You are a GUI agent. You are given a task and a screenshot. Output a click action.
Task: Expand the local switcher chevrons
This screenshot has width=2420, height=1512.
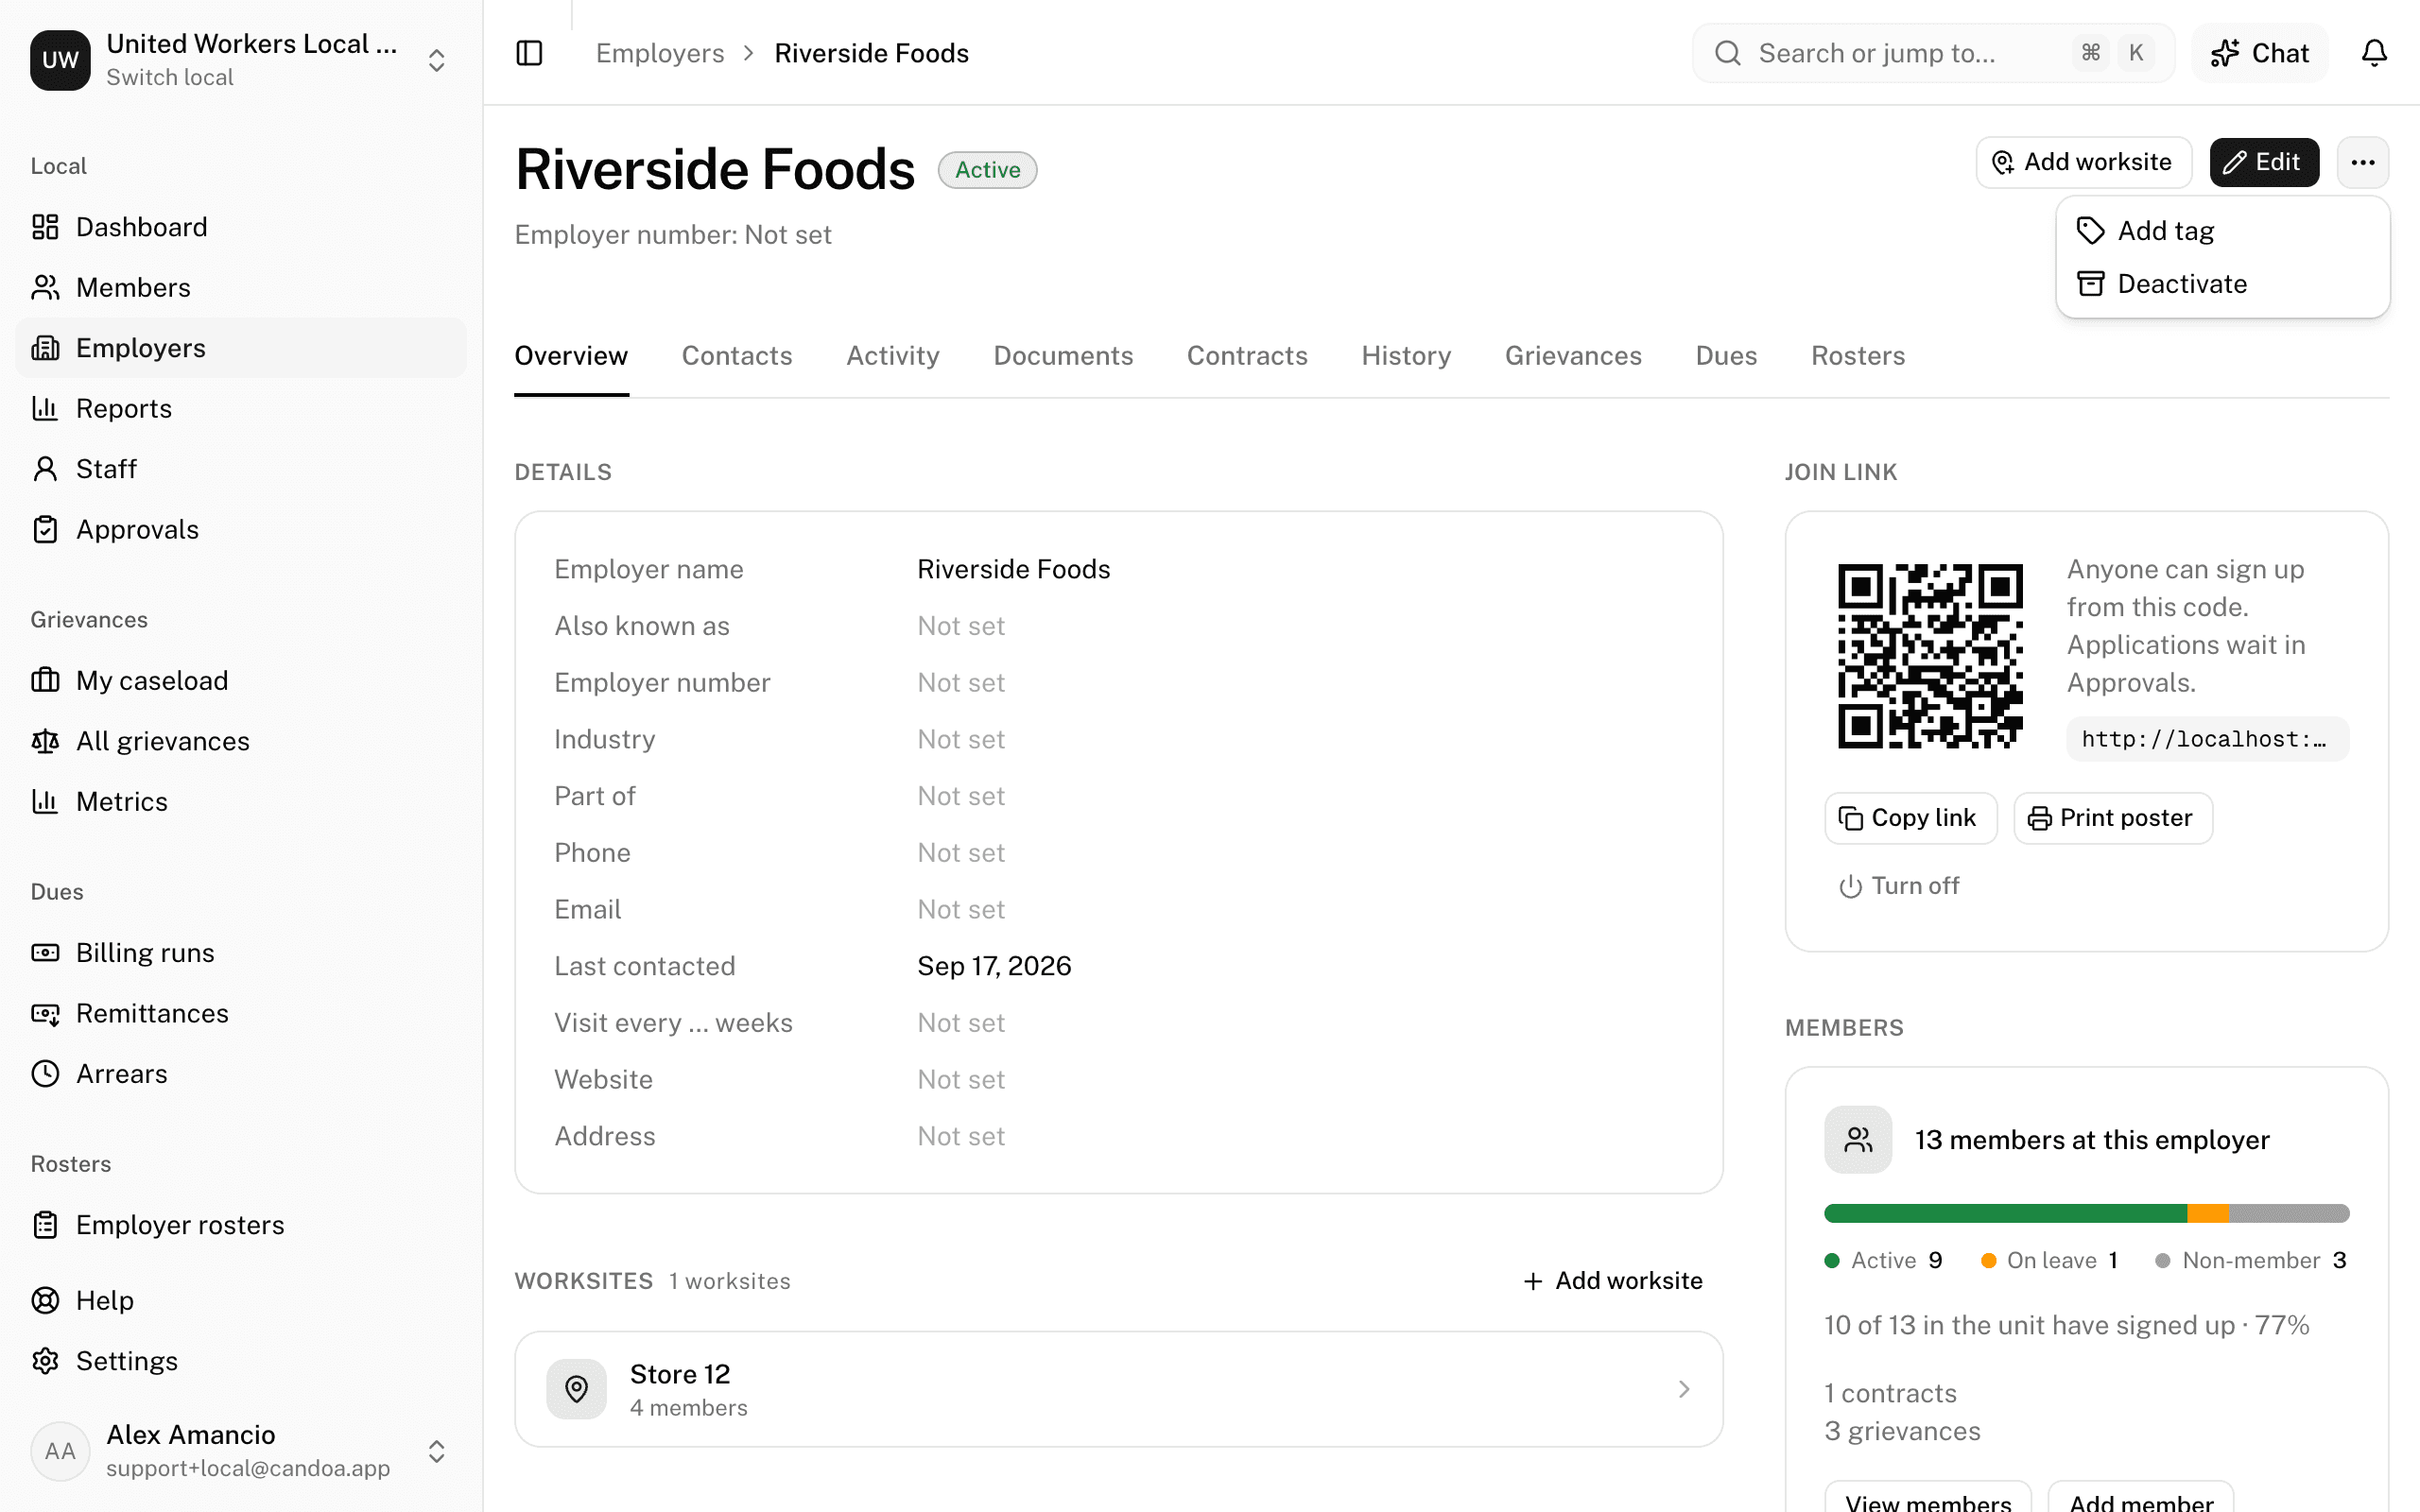pyautogui.click(x=436, y=60)
